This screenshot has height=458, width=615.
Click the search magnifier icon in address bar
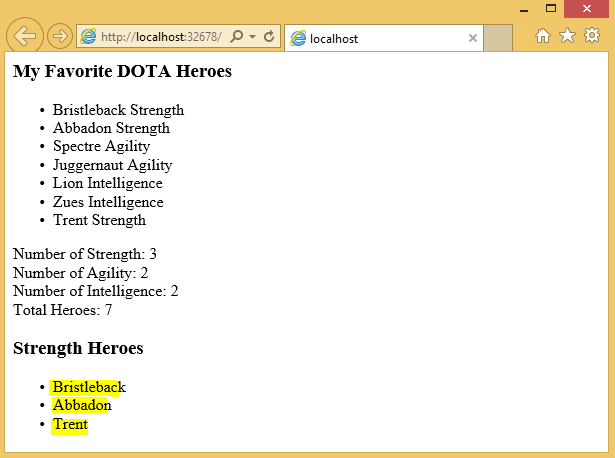tap(237, 36)
